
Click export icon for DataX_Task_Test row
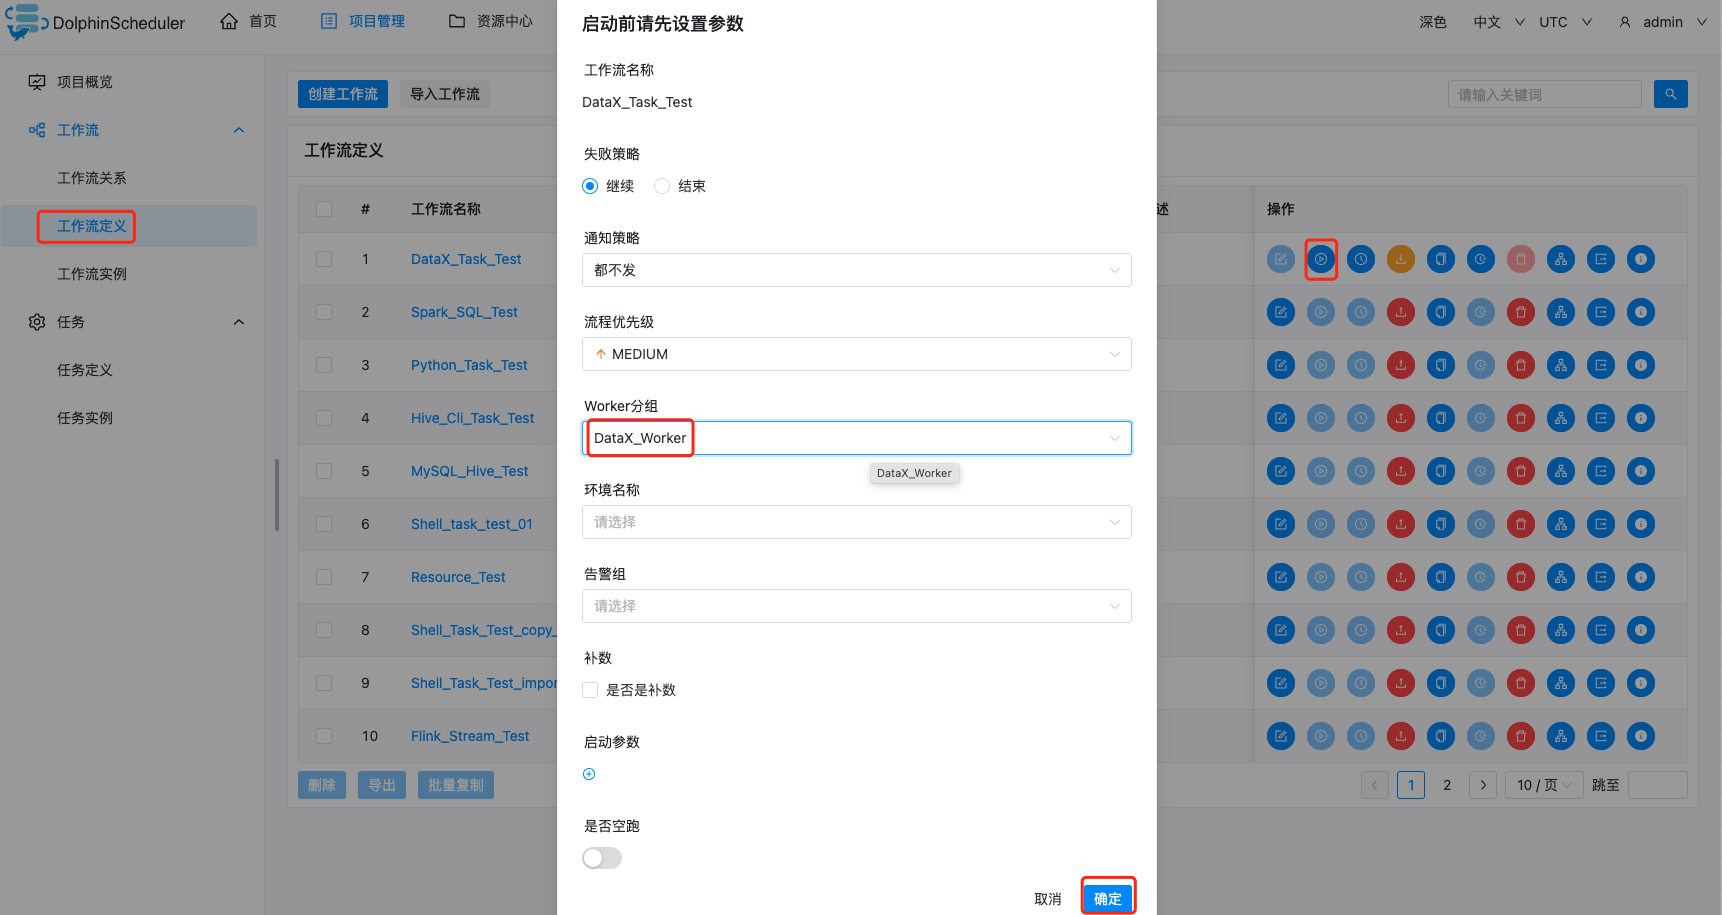tap(1601, 259)
